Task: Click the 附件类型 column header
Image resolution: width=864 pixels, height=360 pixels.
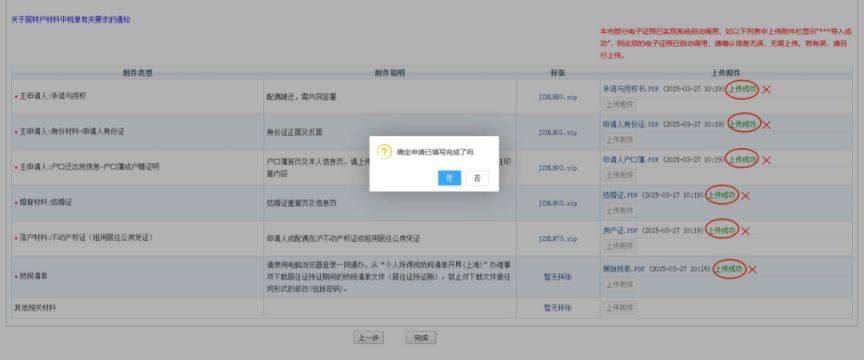Action: 137,73
